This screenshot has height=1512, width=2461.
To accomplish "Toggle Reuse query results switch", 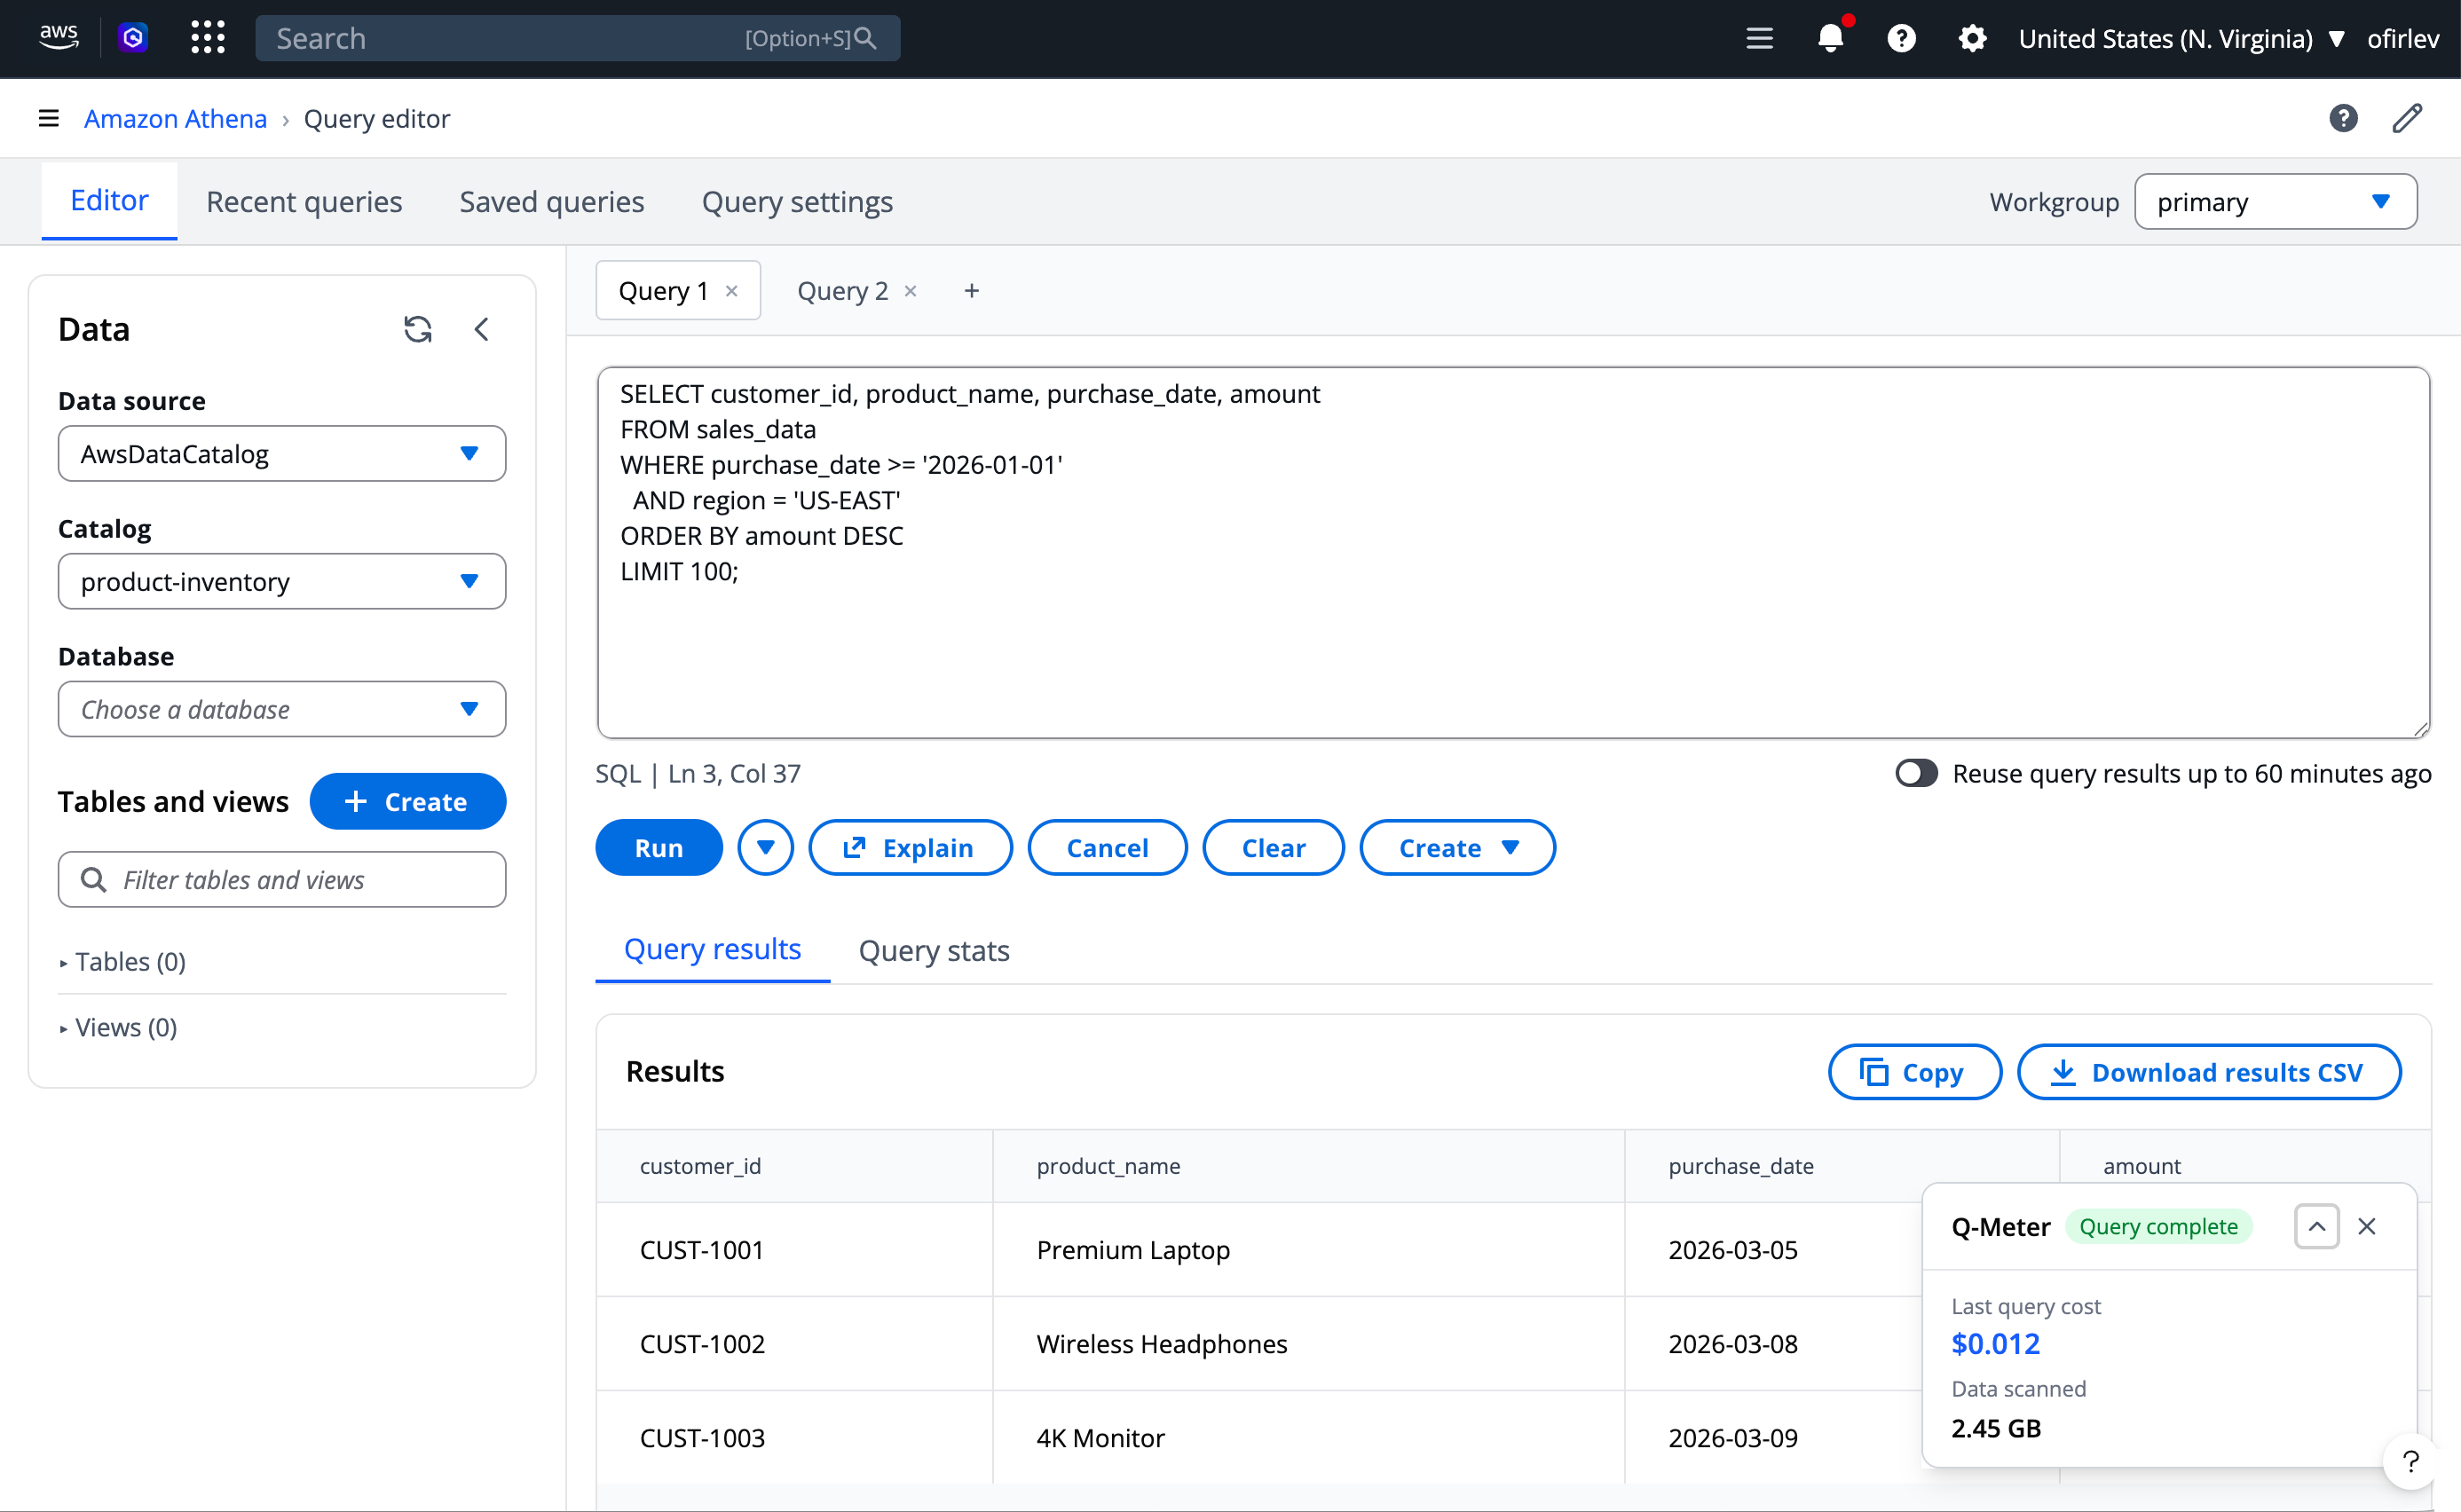I will pos(1916,773).
